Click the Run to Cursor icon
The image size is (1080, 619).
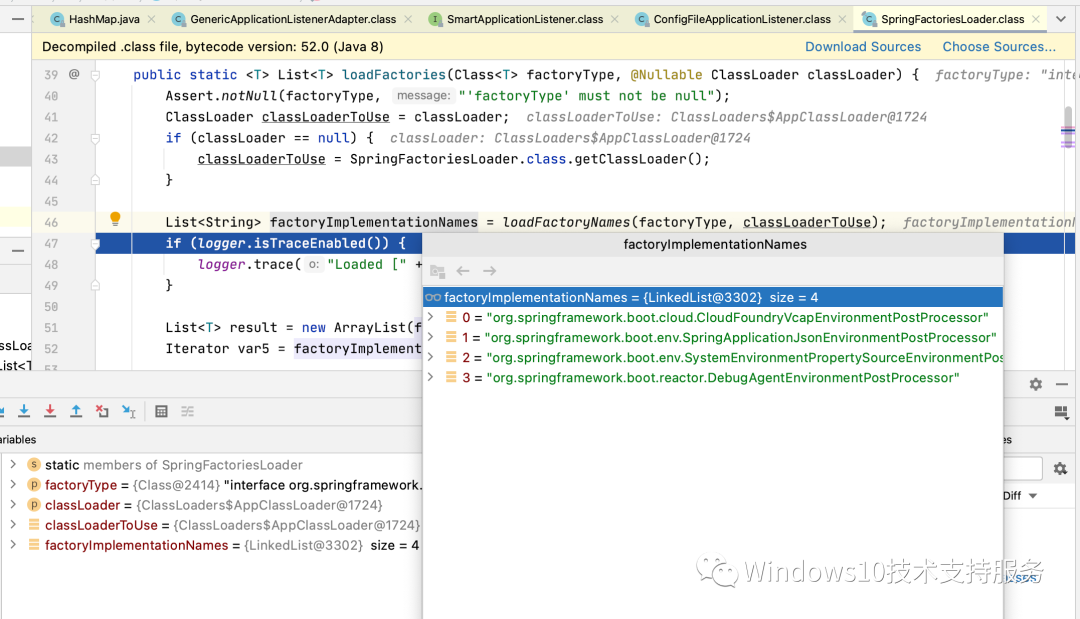point(129,412)
